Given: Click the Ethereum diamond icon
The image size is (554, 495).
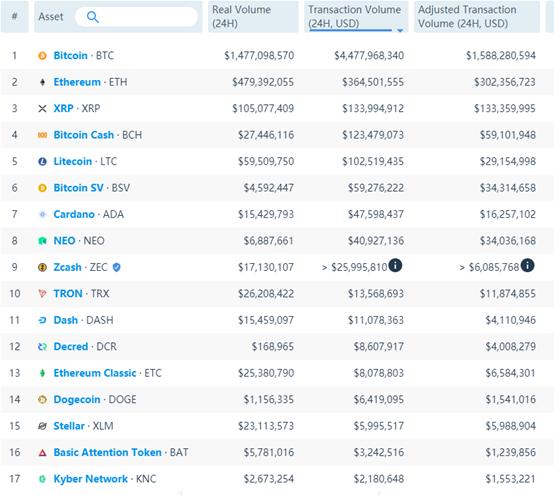Looking at the screenshot, I should click(42, 82).
